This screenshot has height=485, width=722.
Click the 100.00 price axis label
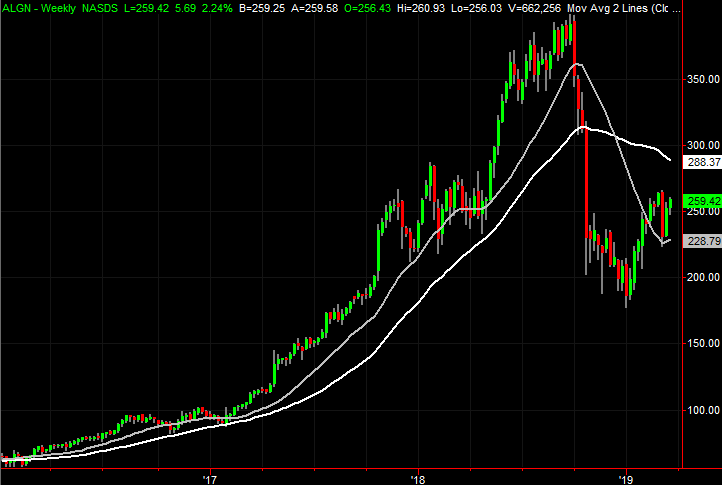703,410
